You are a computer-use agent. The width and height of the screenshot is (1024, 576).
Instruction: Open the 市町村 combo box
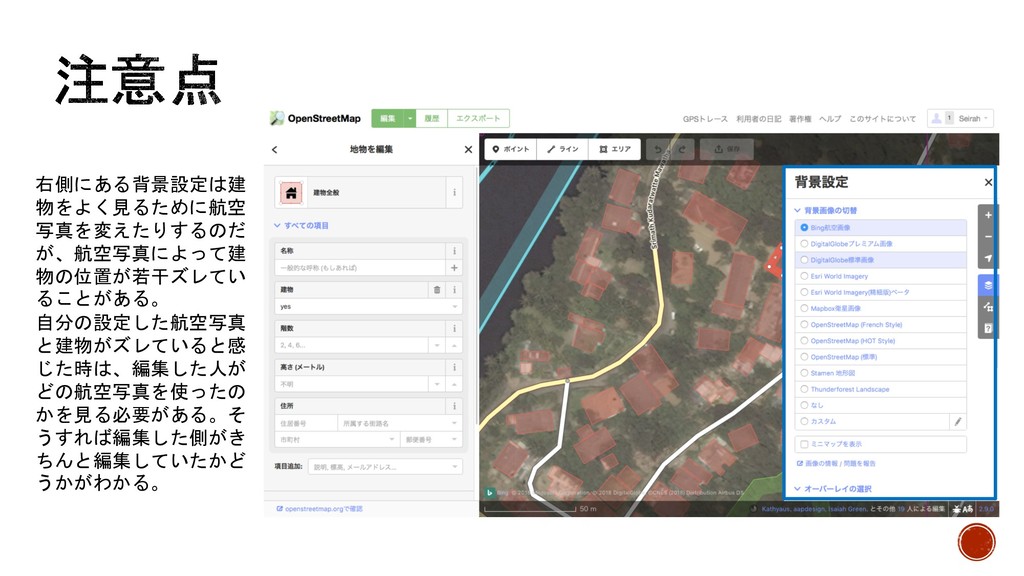(x=337, y=440)
